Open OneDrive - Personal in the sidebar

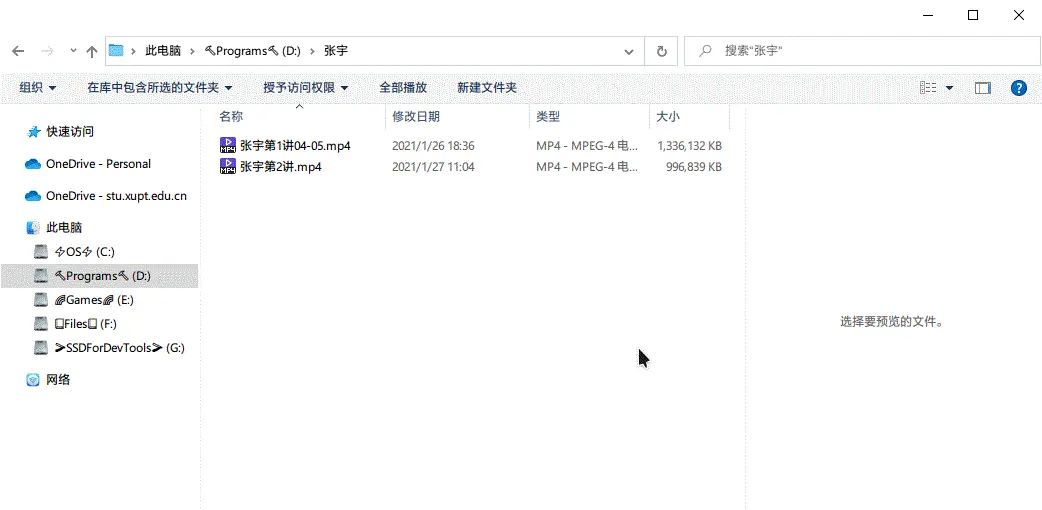coord(98,164)
